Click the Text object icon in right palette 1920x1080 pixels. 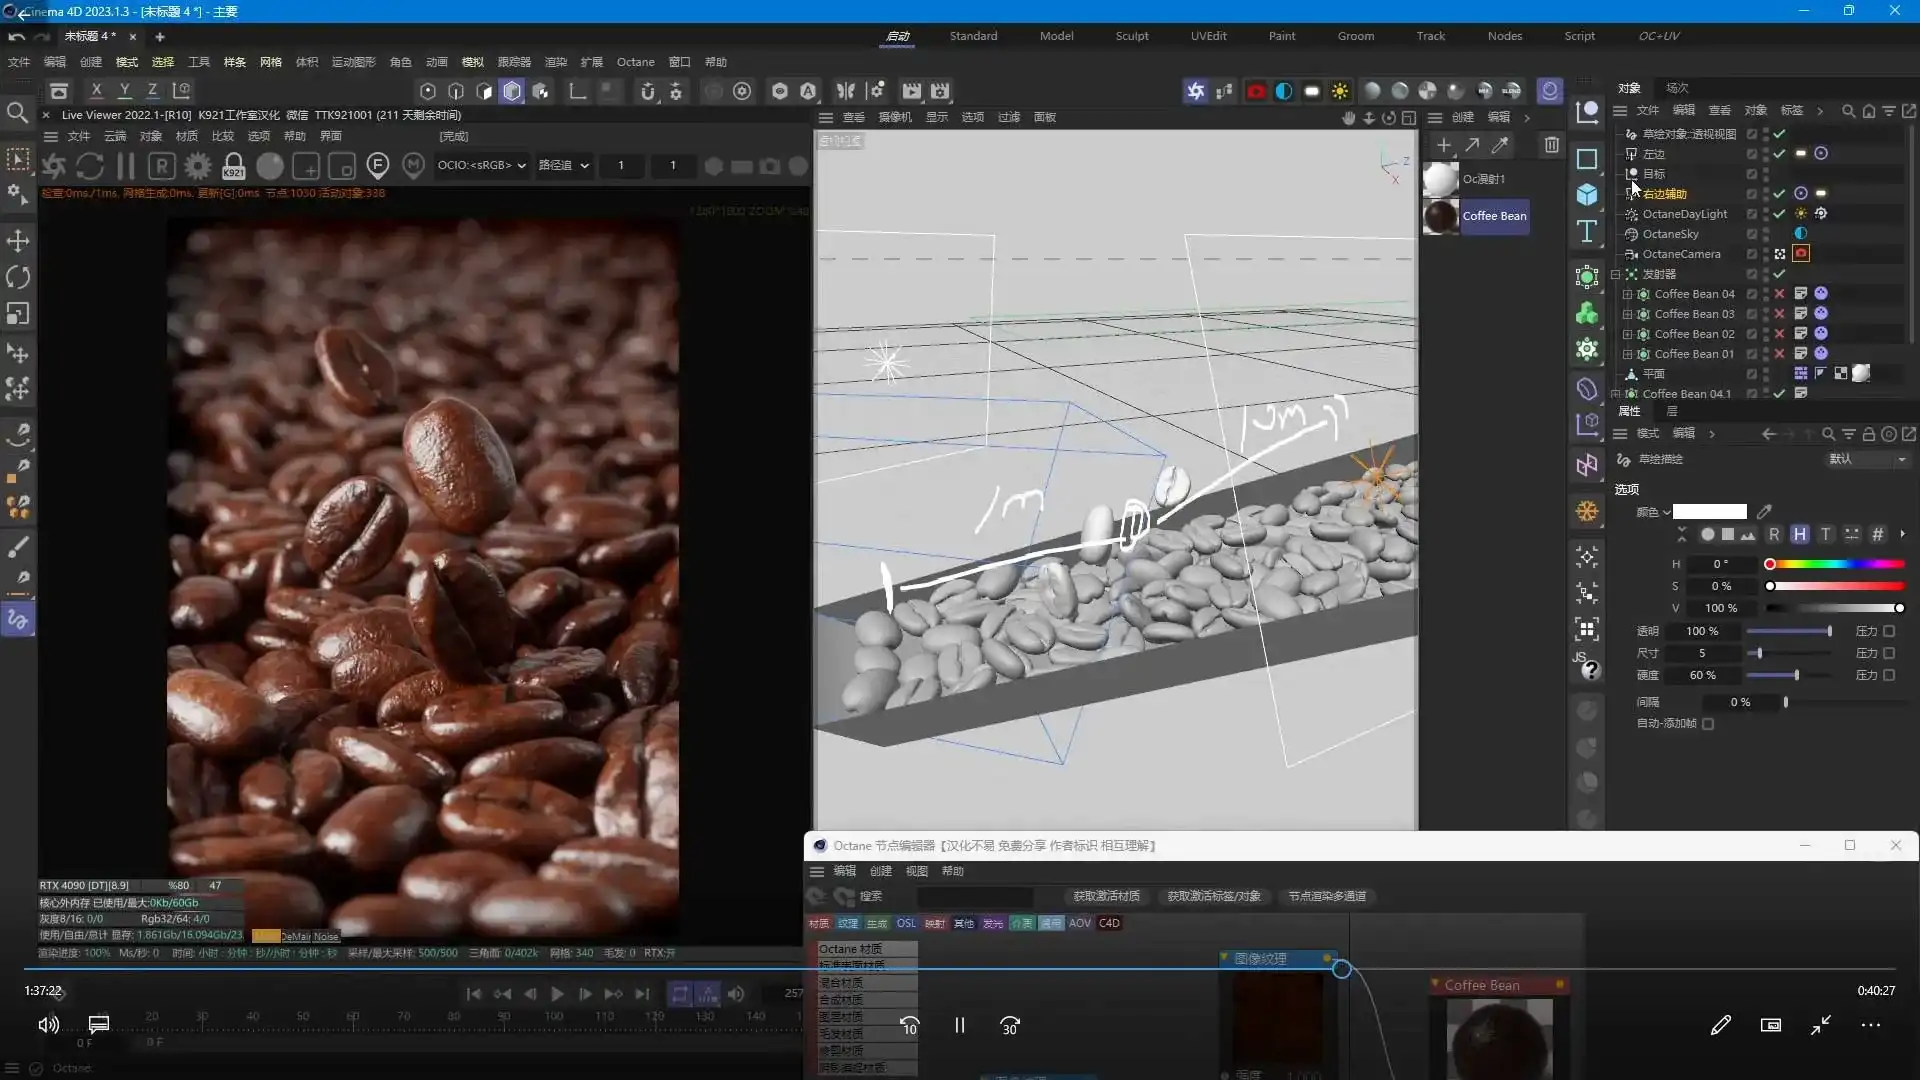(1587, 232)
